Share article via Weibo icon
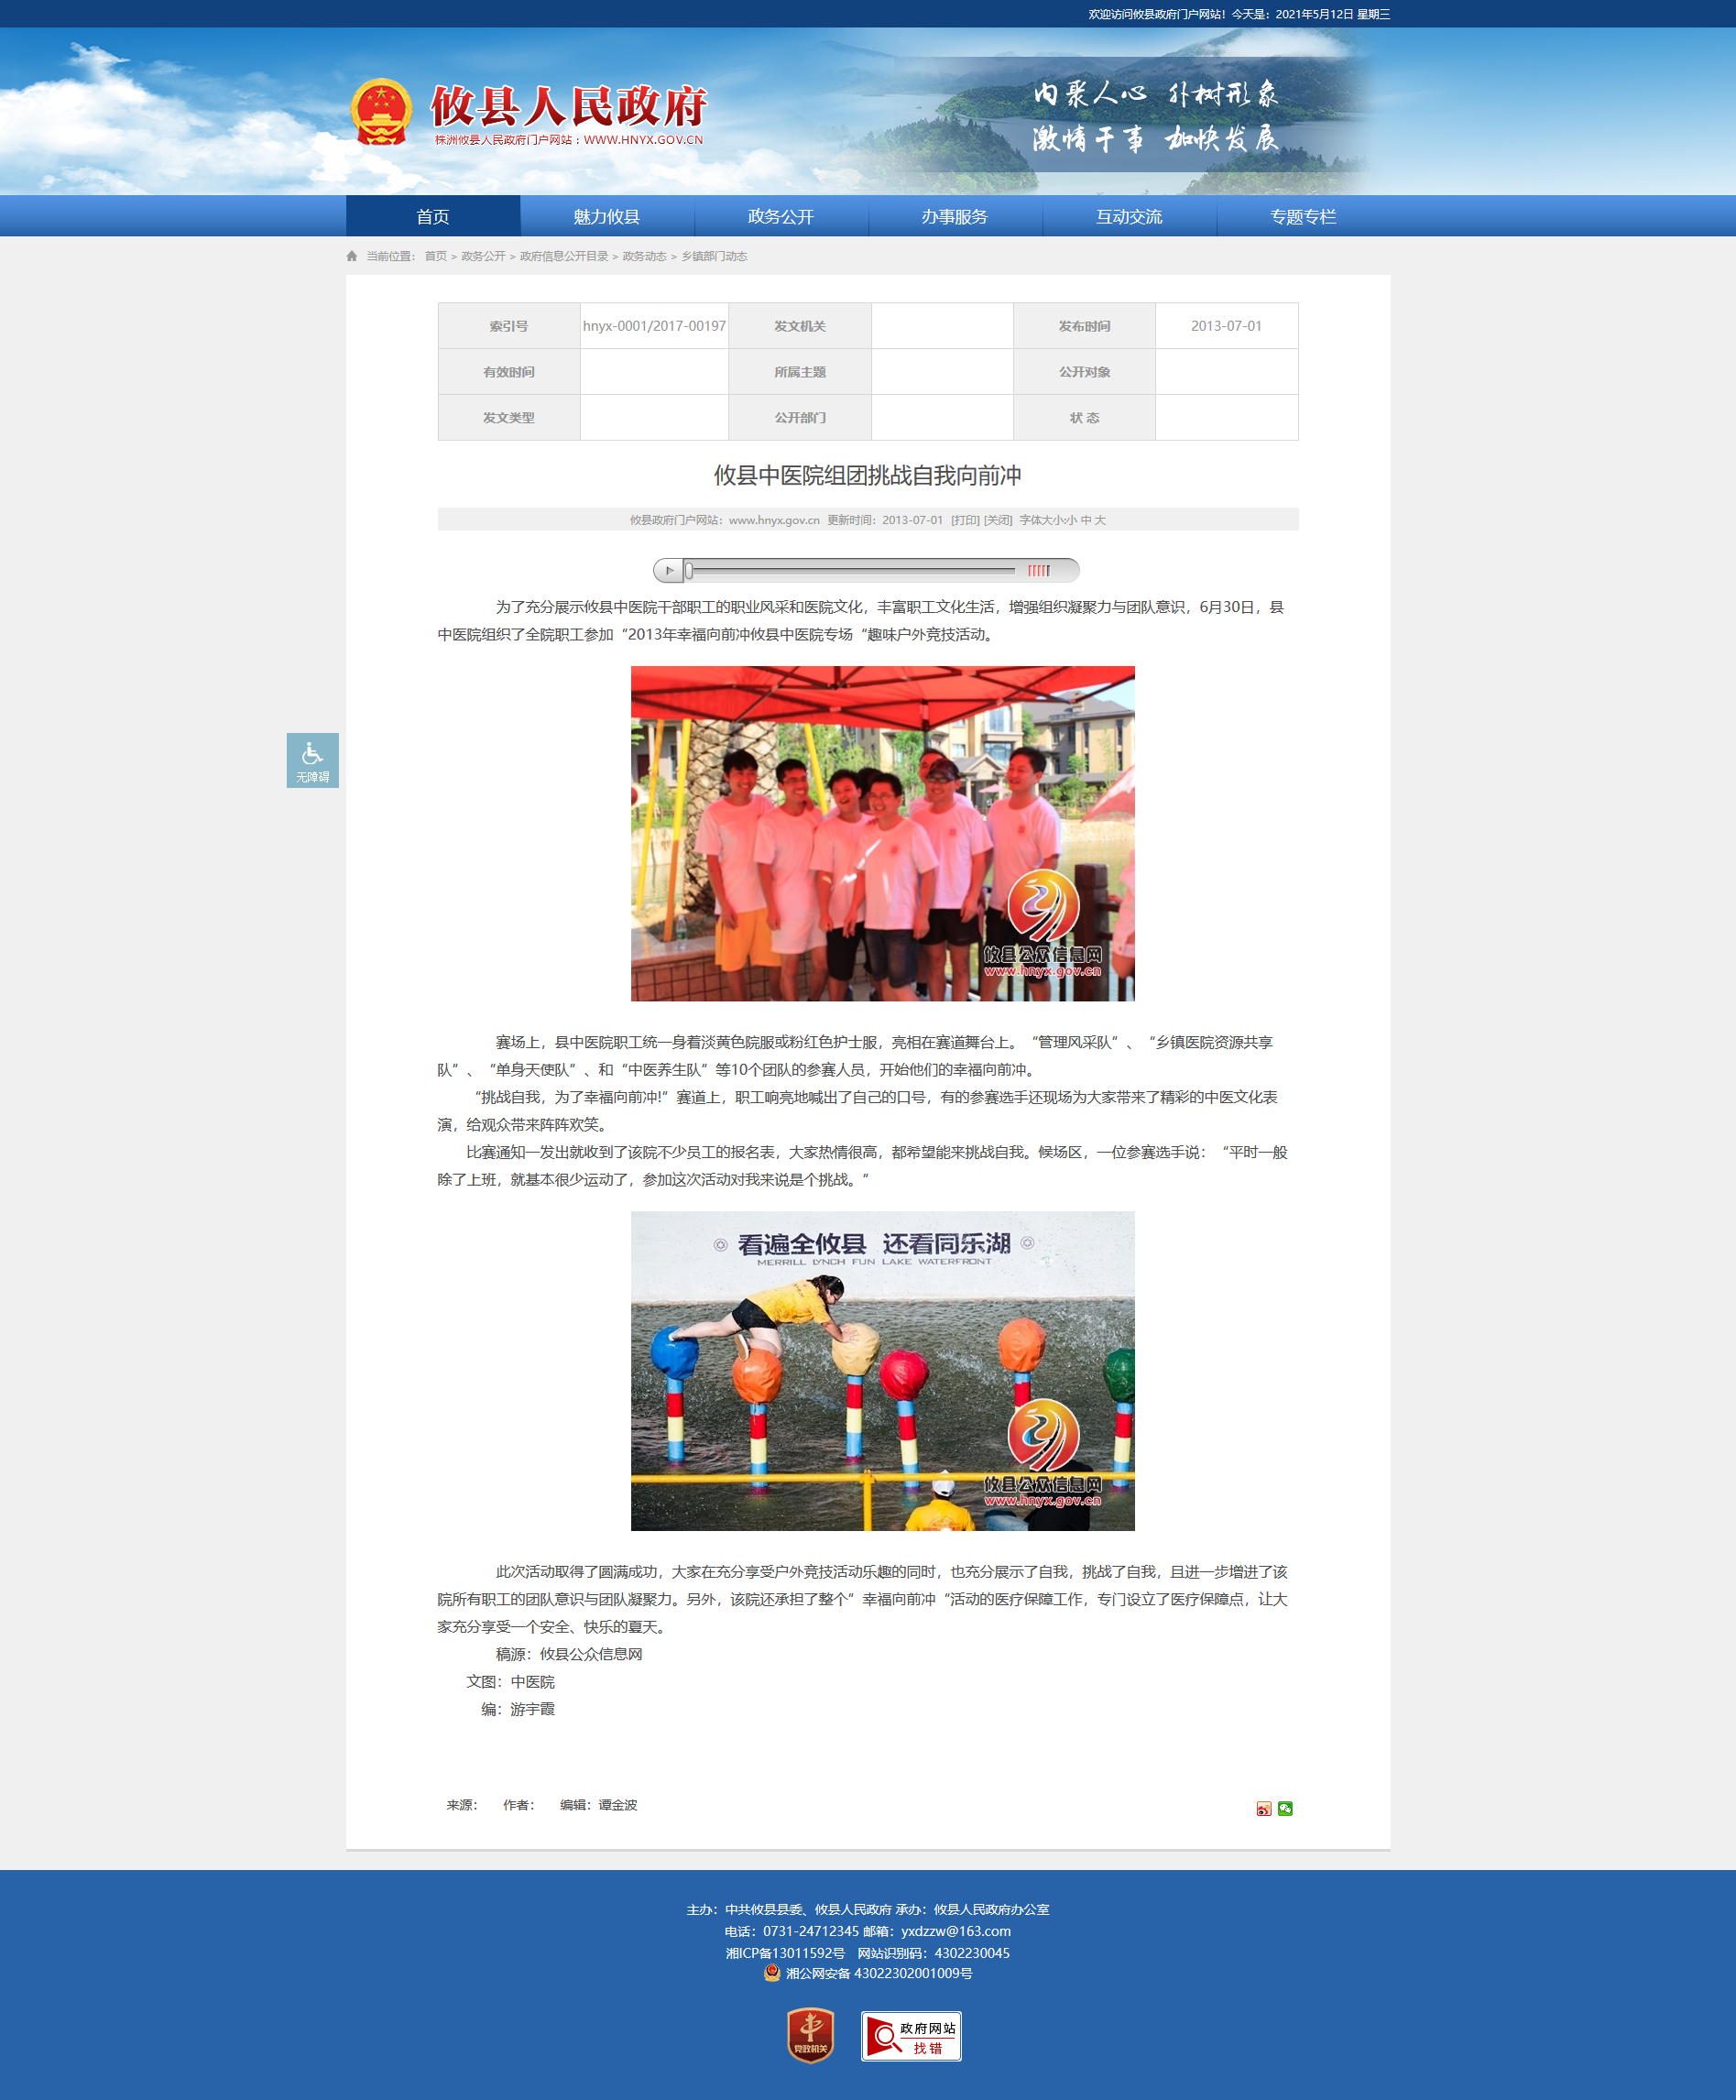The height and width of the screenshot is (2100, 1736). [x=1263, y=1808]
